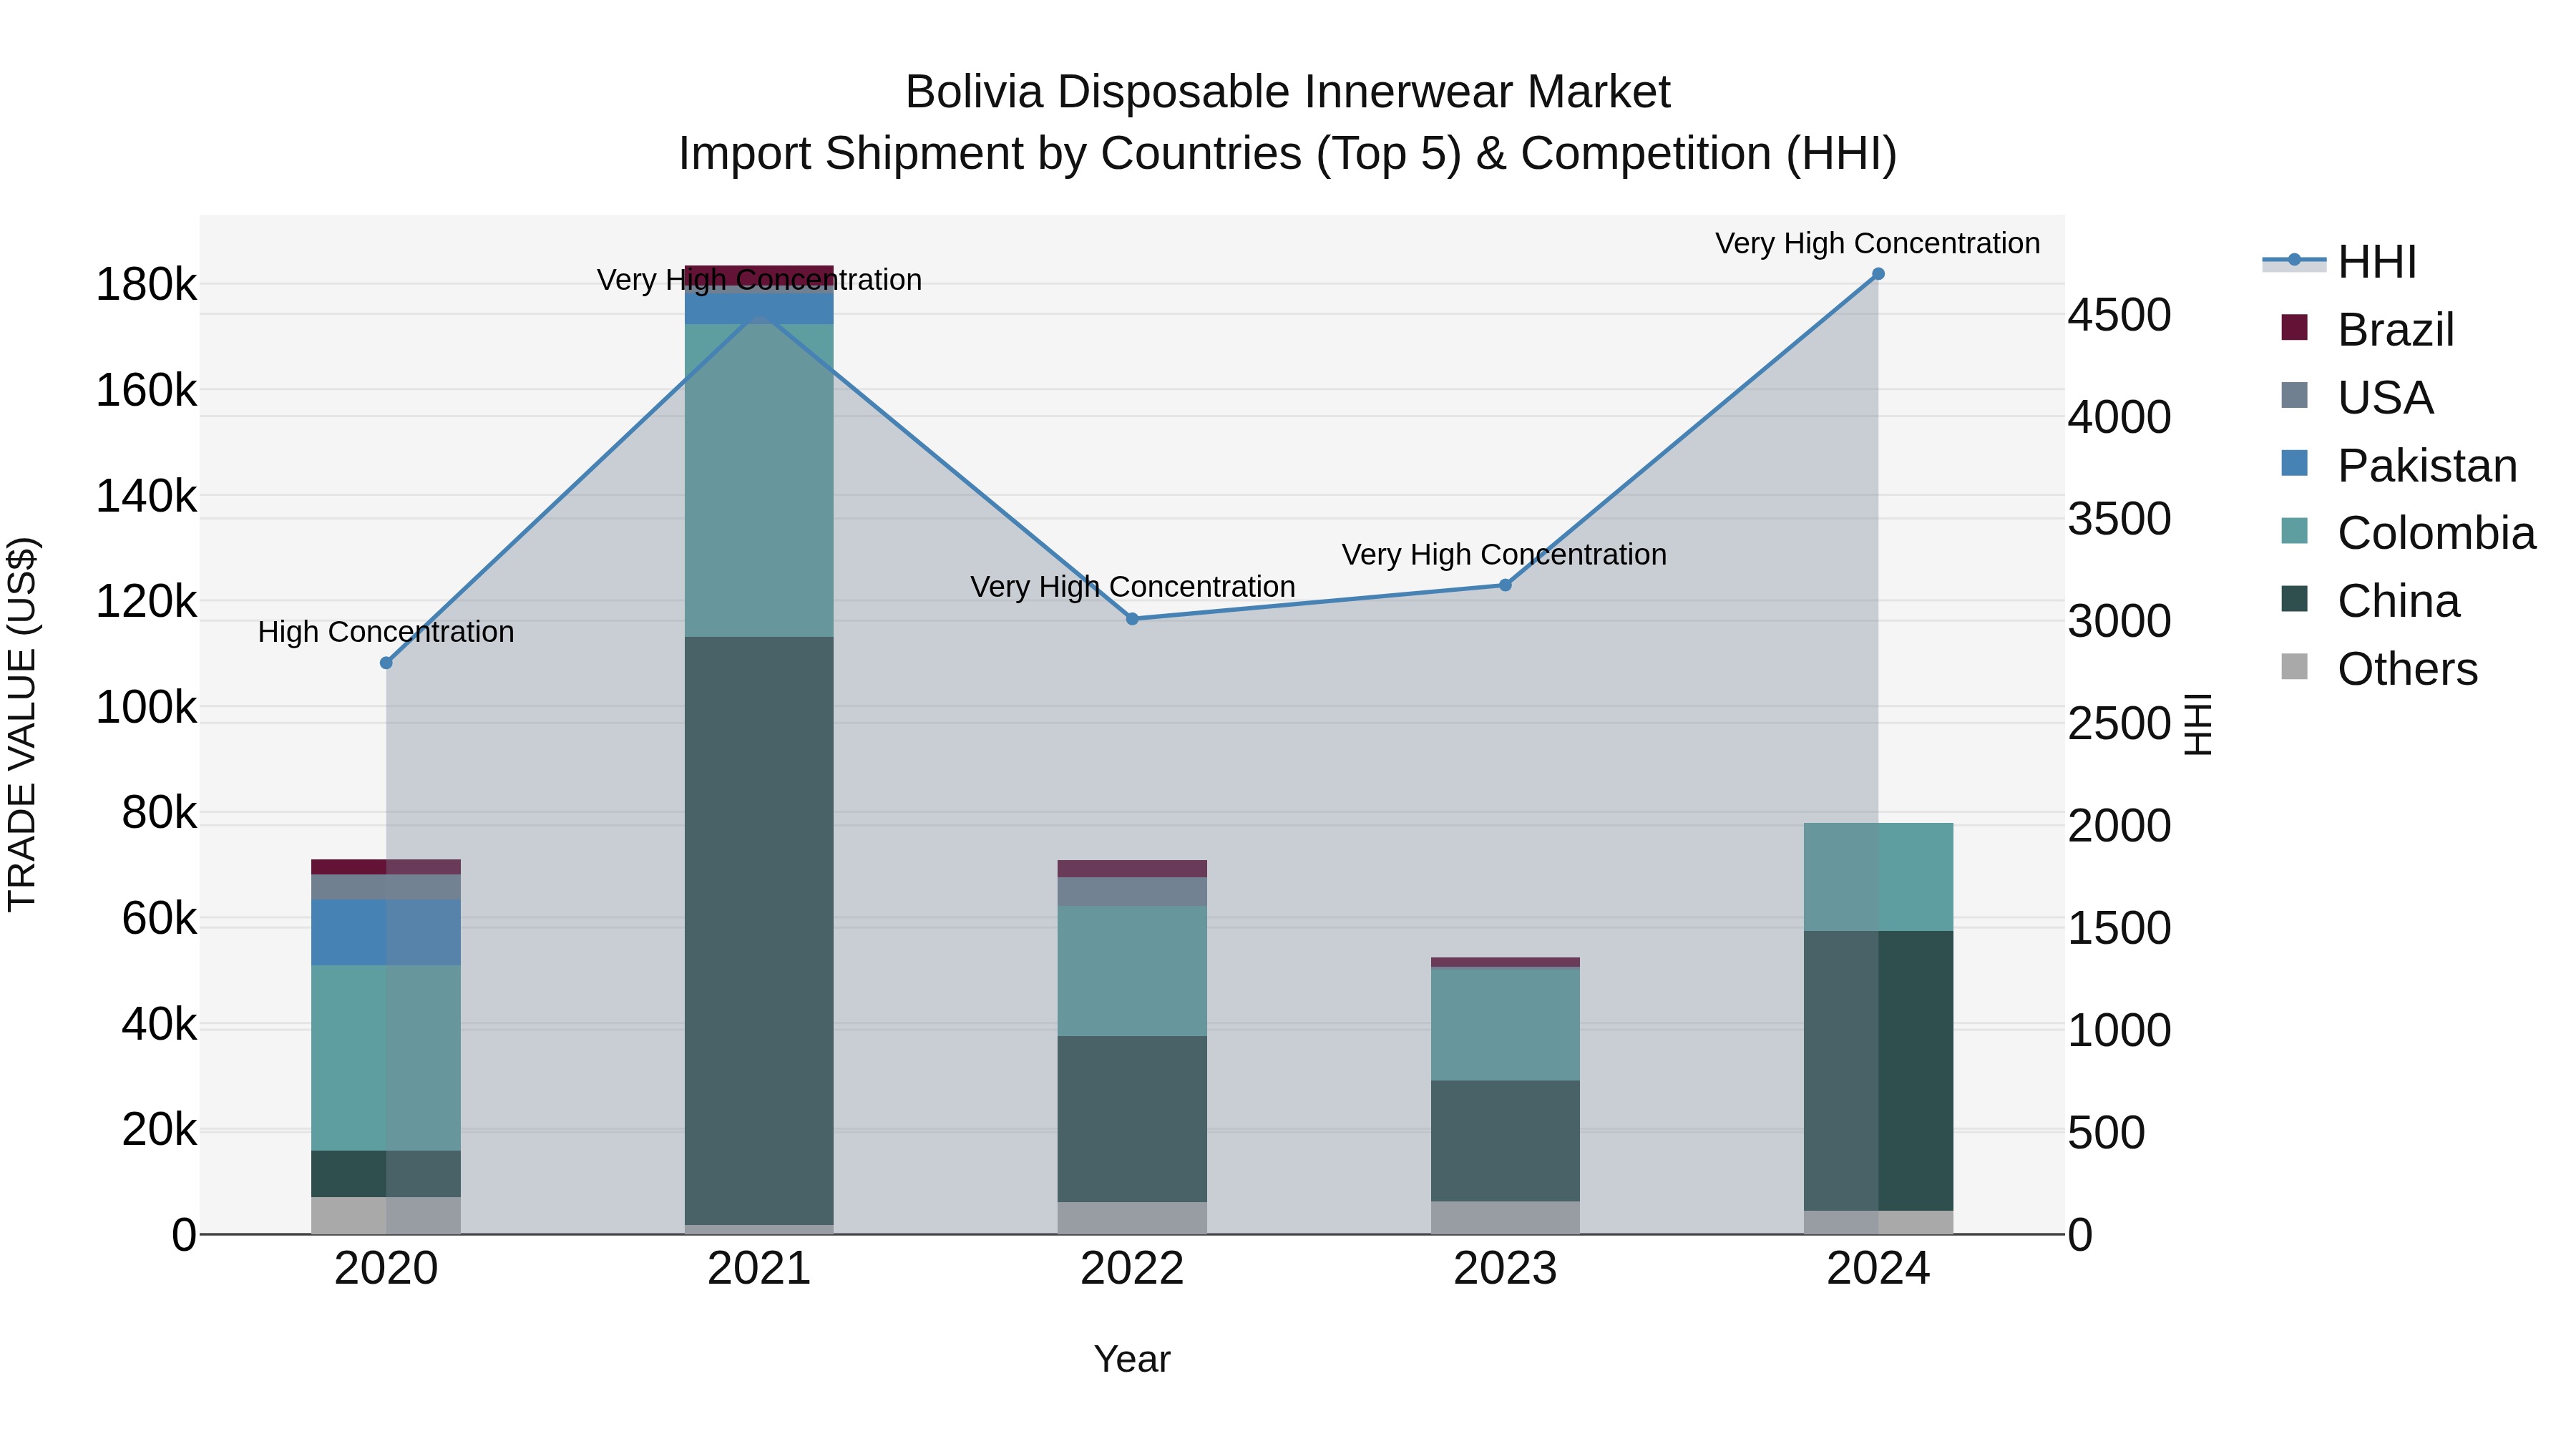Click the Brazil maroon legend swatch
Screen dimensions: 2576x1449
(2294, 328)
